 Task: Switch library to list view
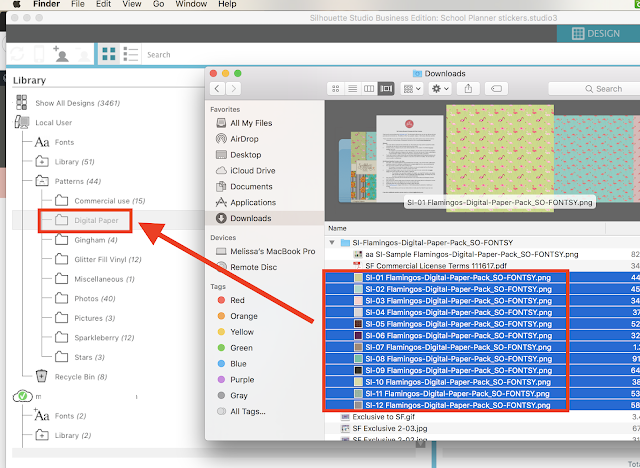[x=131, y=54]
